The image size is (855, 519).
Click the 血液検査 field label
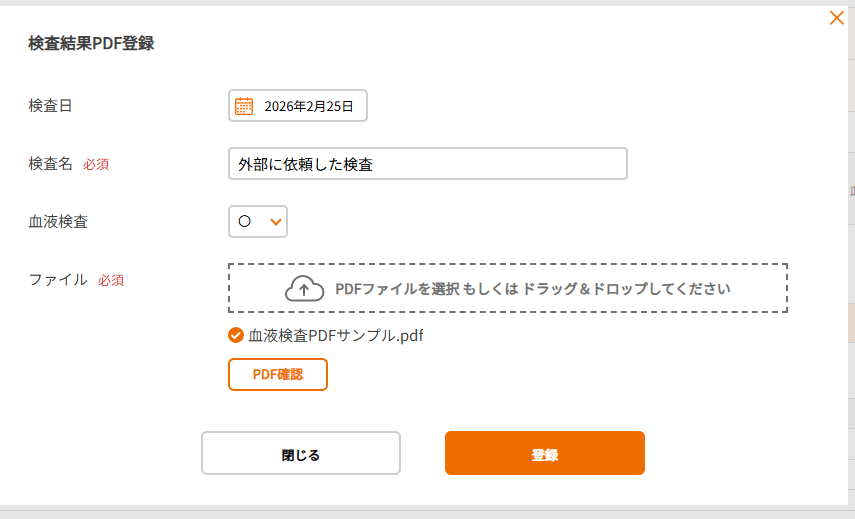58,222
